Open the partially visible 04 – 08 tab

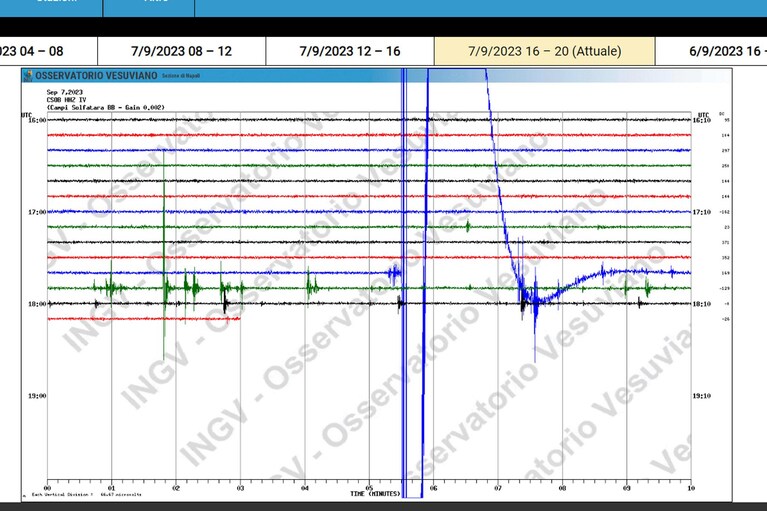48,51
